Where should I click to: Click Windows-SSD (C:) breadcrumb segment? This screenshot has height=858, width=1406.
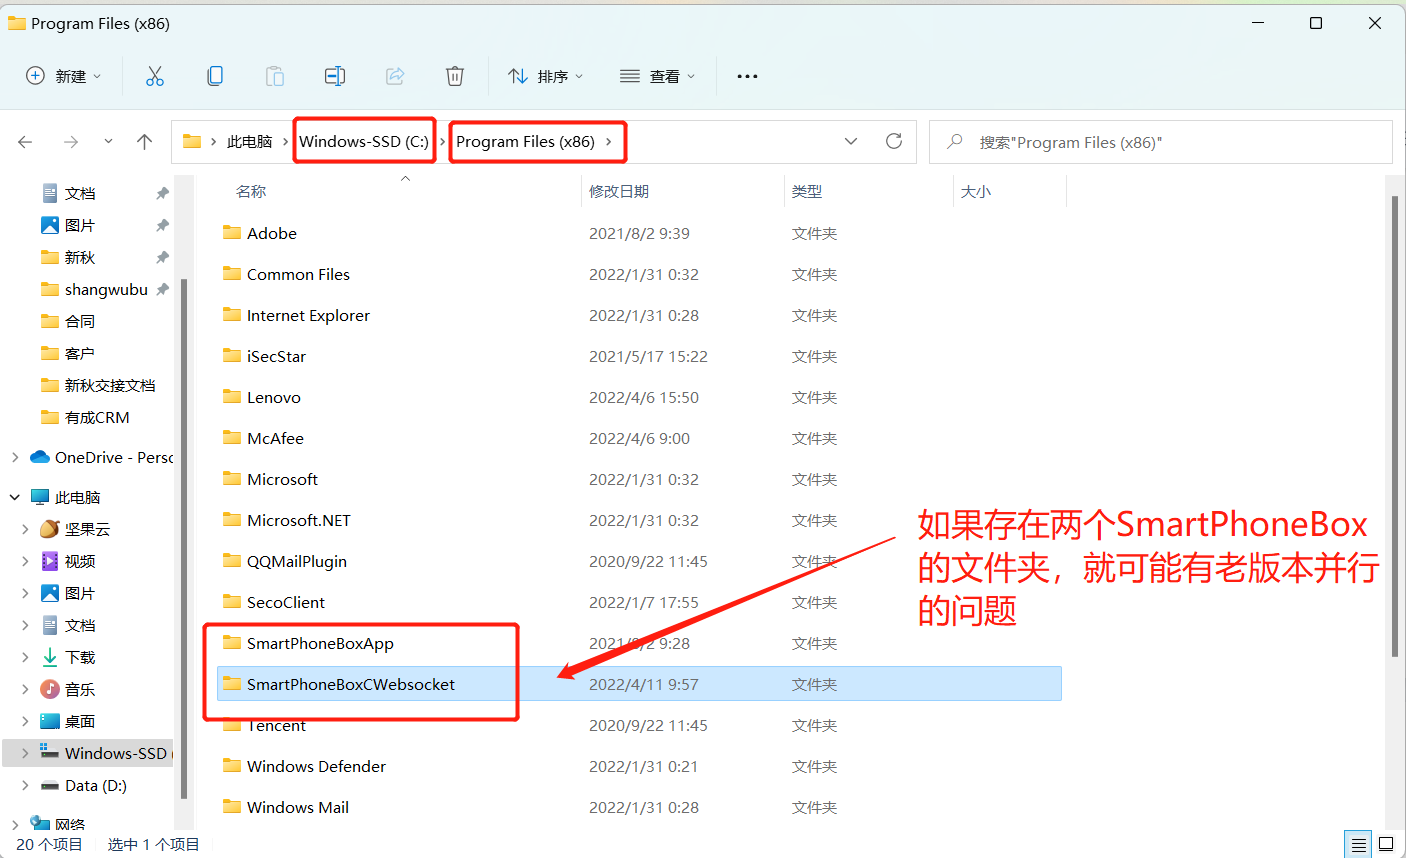click(x=364, y=142)
